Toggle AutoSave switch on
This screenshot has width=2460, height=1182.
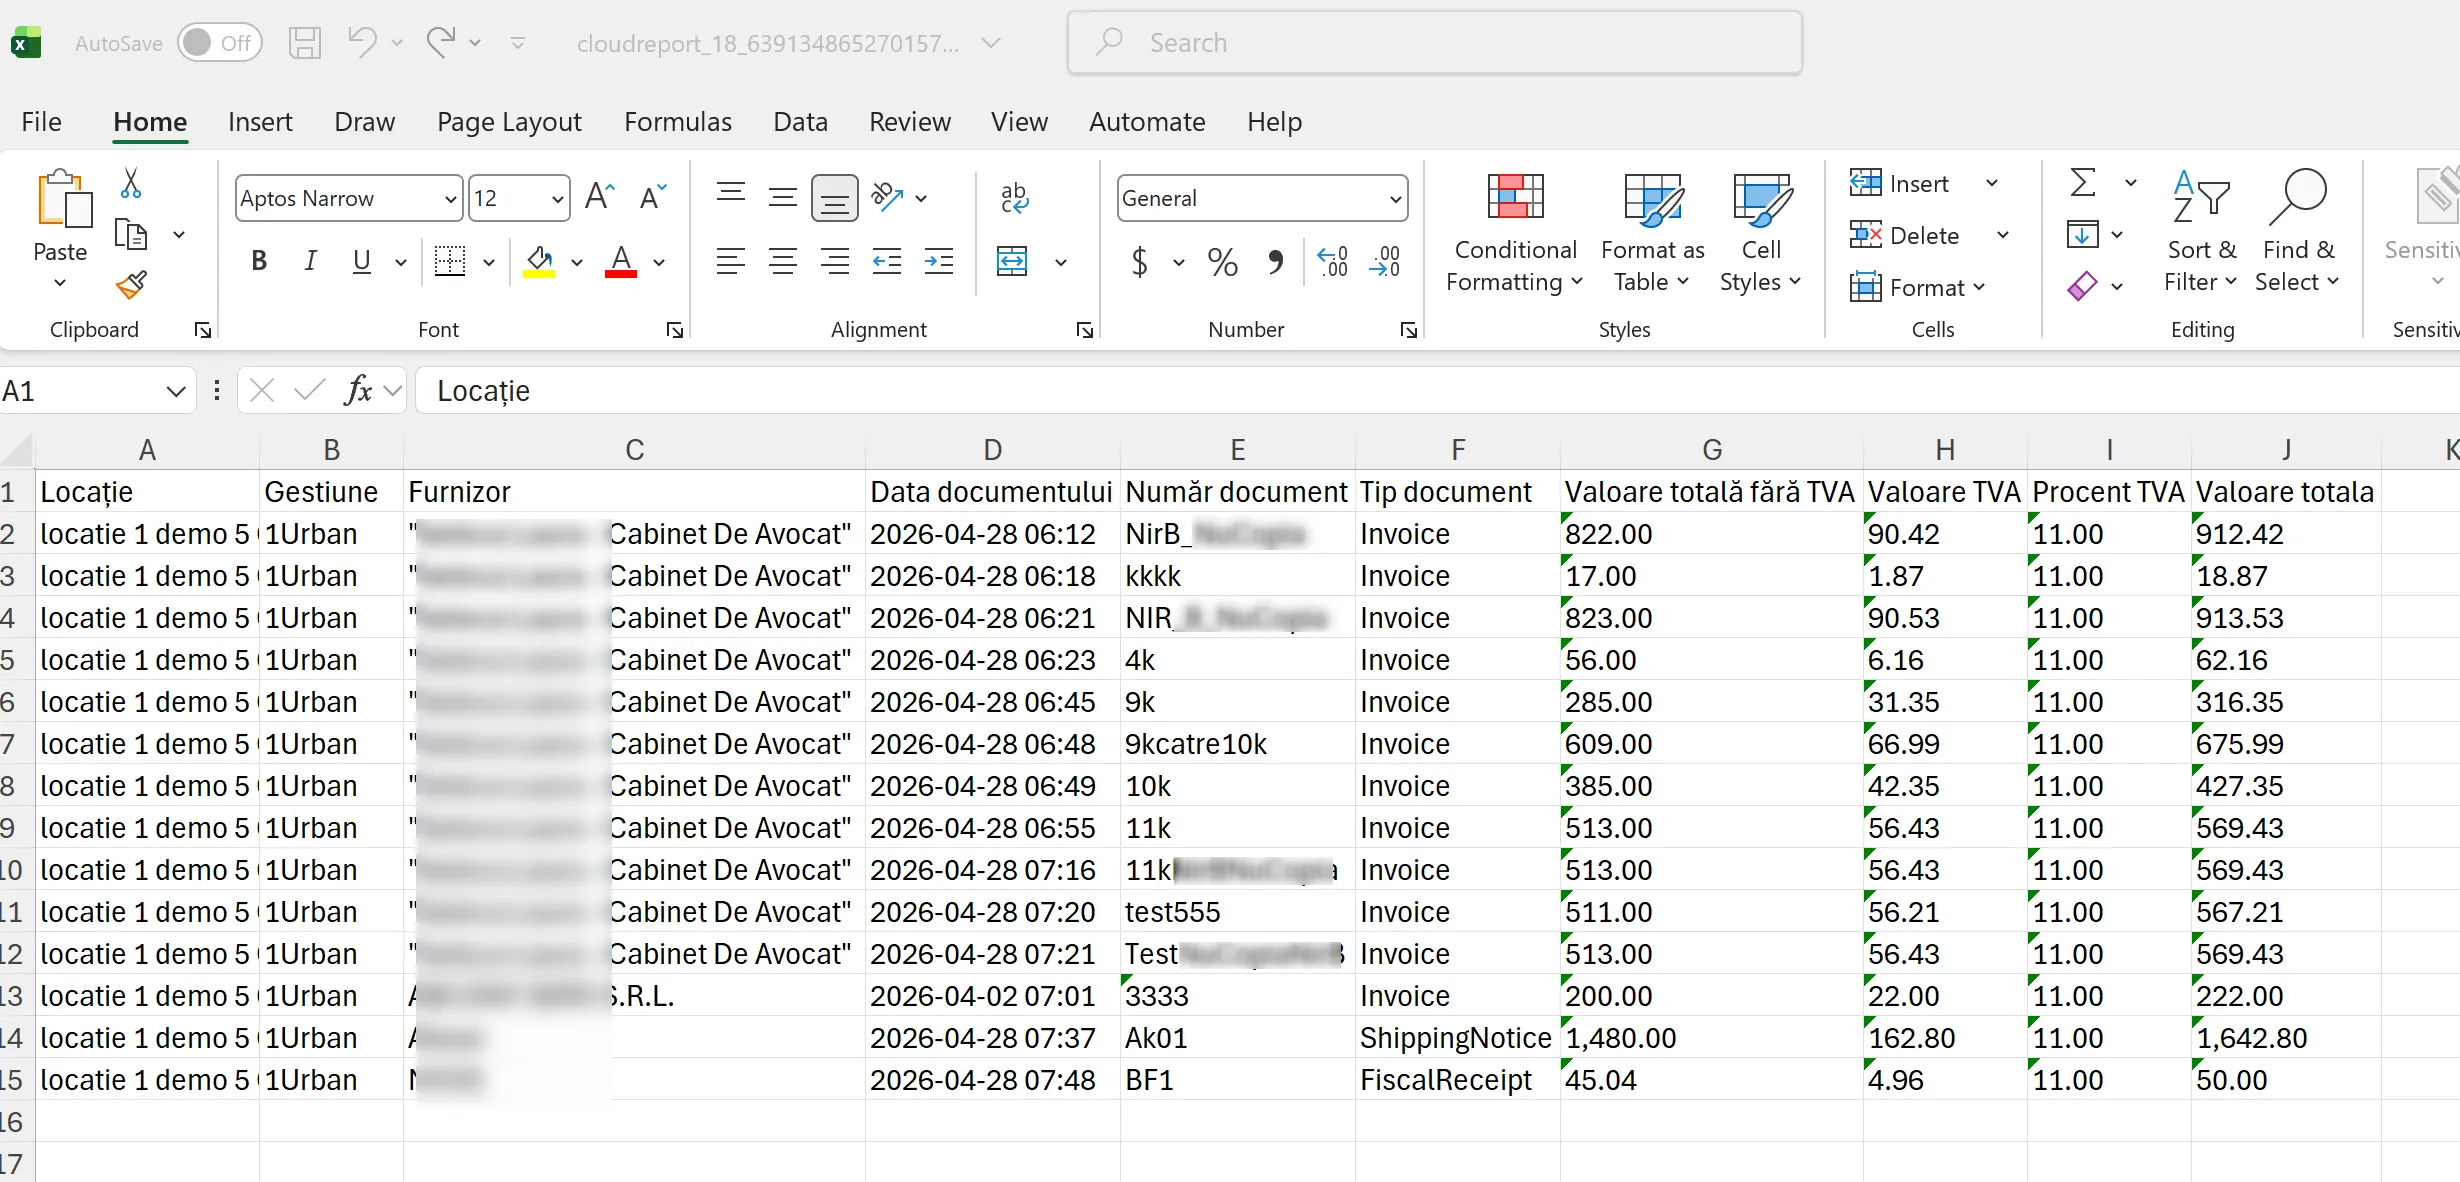point(220,43)
